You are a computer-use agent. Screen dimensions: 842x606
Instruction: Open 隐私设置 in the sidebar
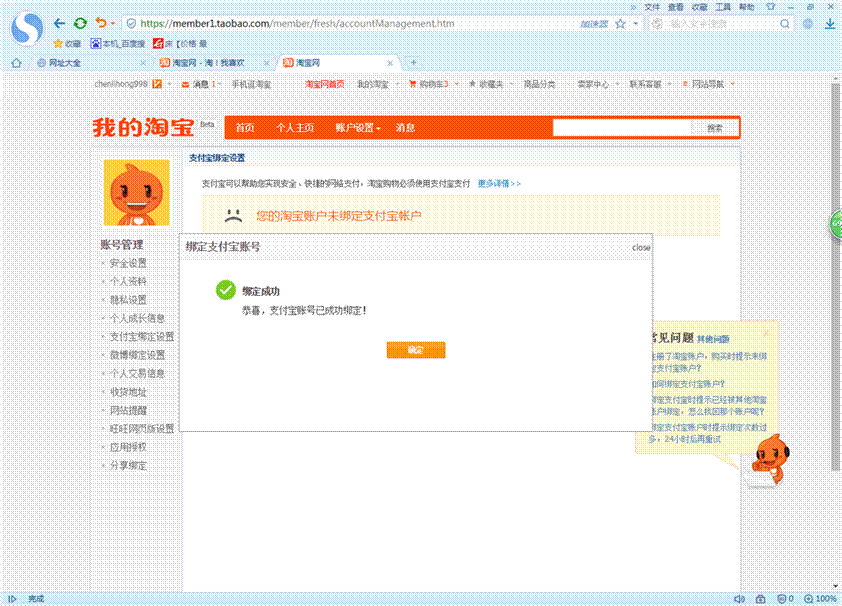click(128, 300)
